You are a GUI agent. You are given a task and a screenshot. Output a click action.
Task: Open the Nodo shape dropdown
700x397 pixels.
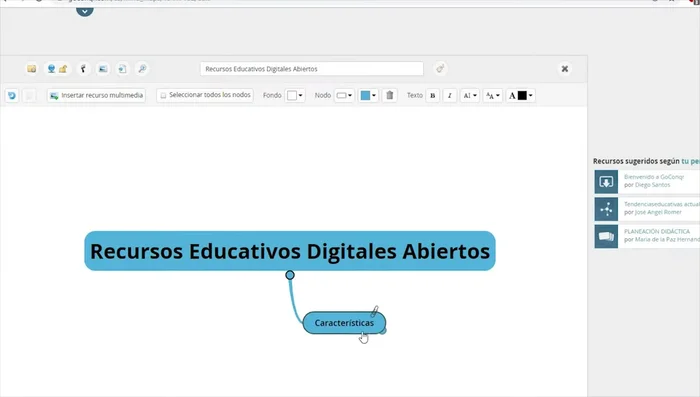[x=344, y=96]
